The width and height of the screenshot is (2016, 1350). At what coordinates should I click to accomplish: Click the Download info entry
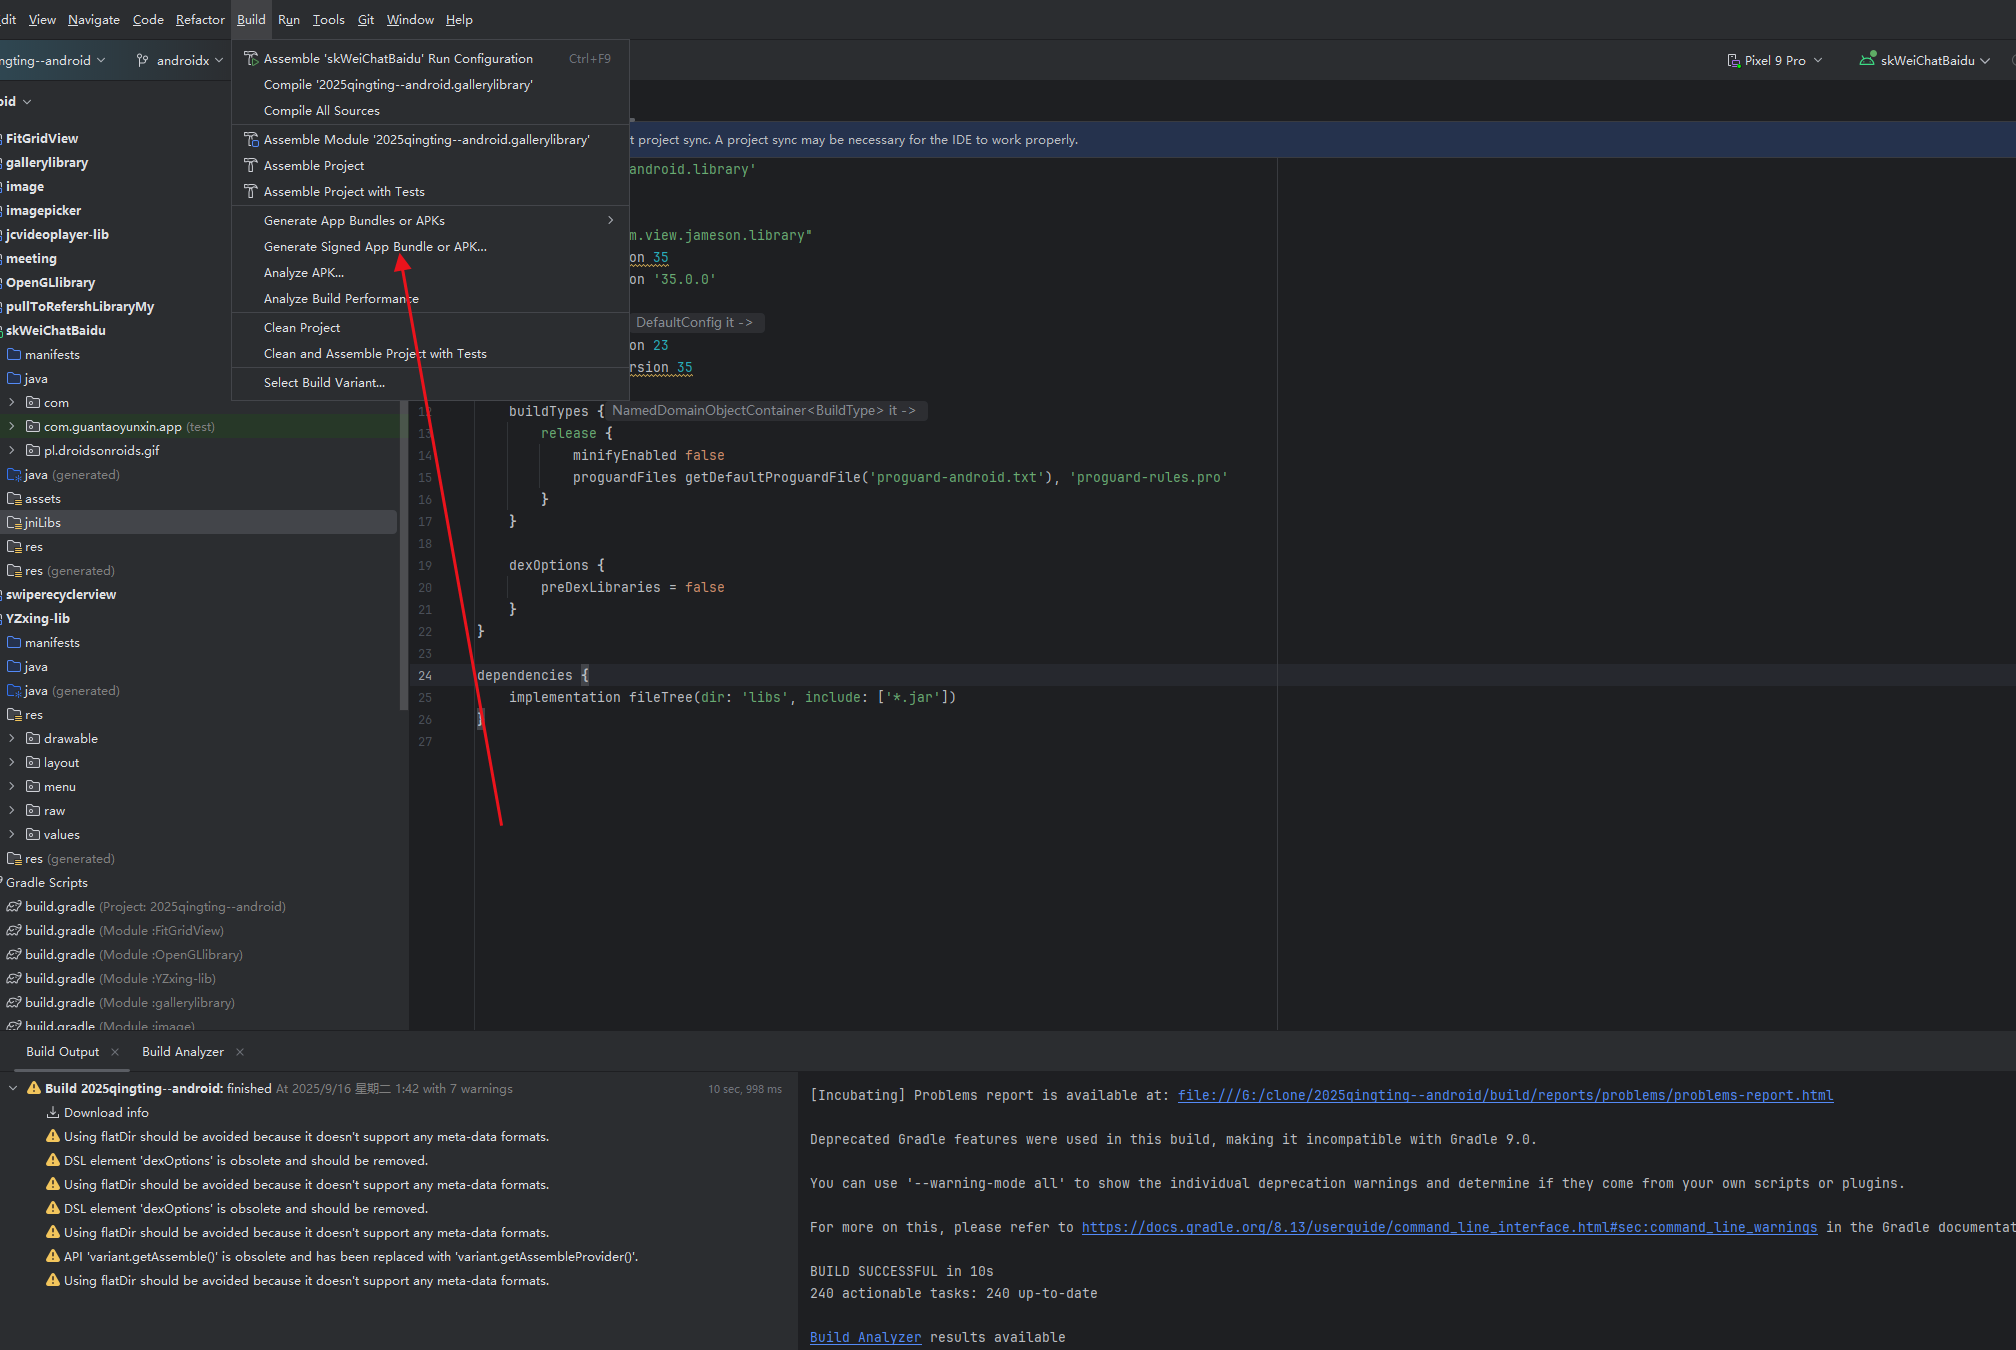[106, 1112]
